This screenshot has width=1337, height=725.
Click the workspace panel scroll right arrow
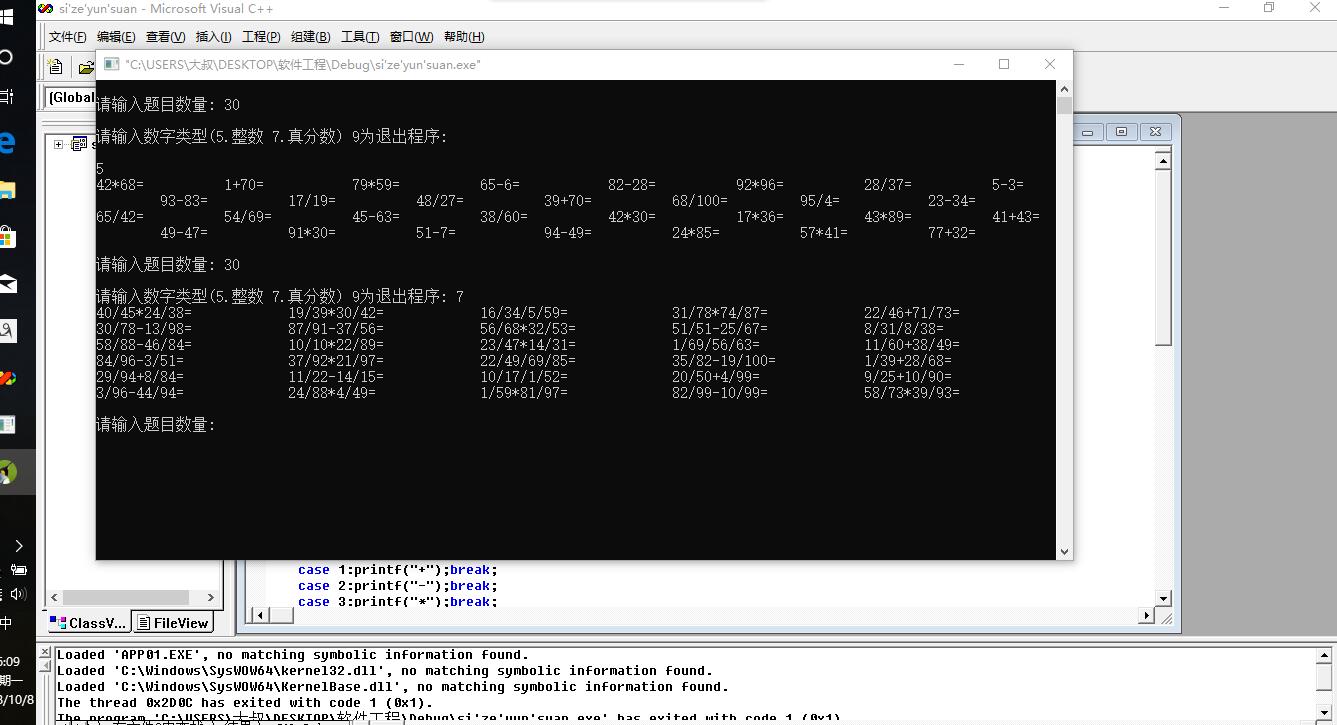click(210, 597)
